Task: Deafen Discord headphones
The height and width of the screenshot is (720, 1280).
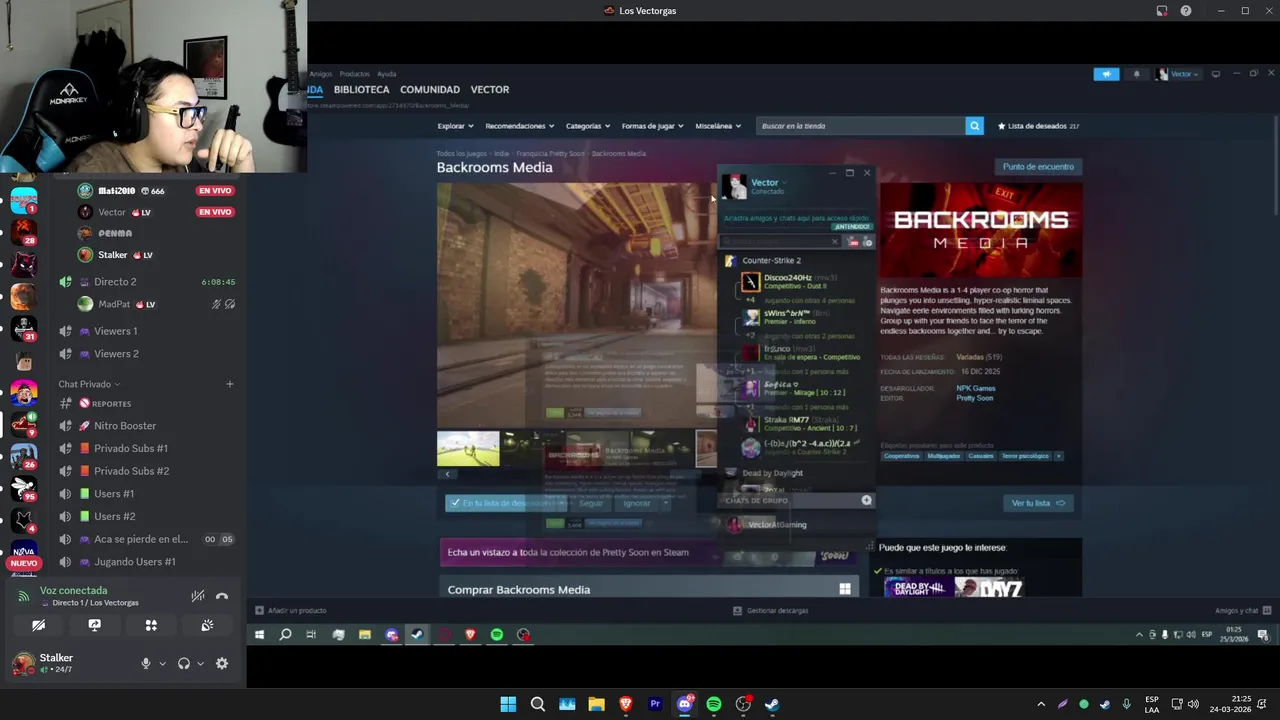Action: (x=184, y=663)
